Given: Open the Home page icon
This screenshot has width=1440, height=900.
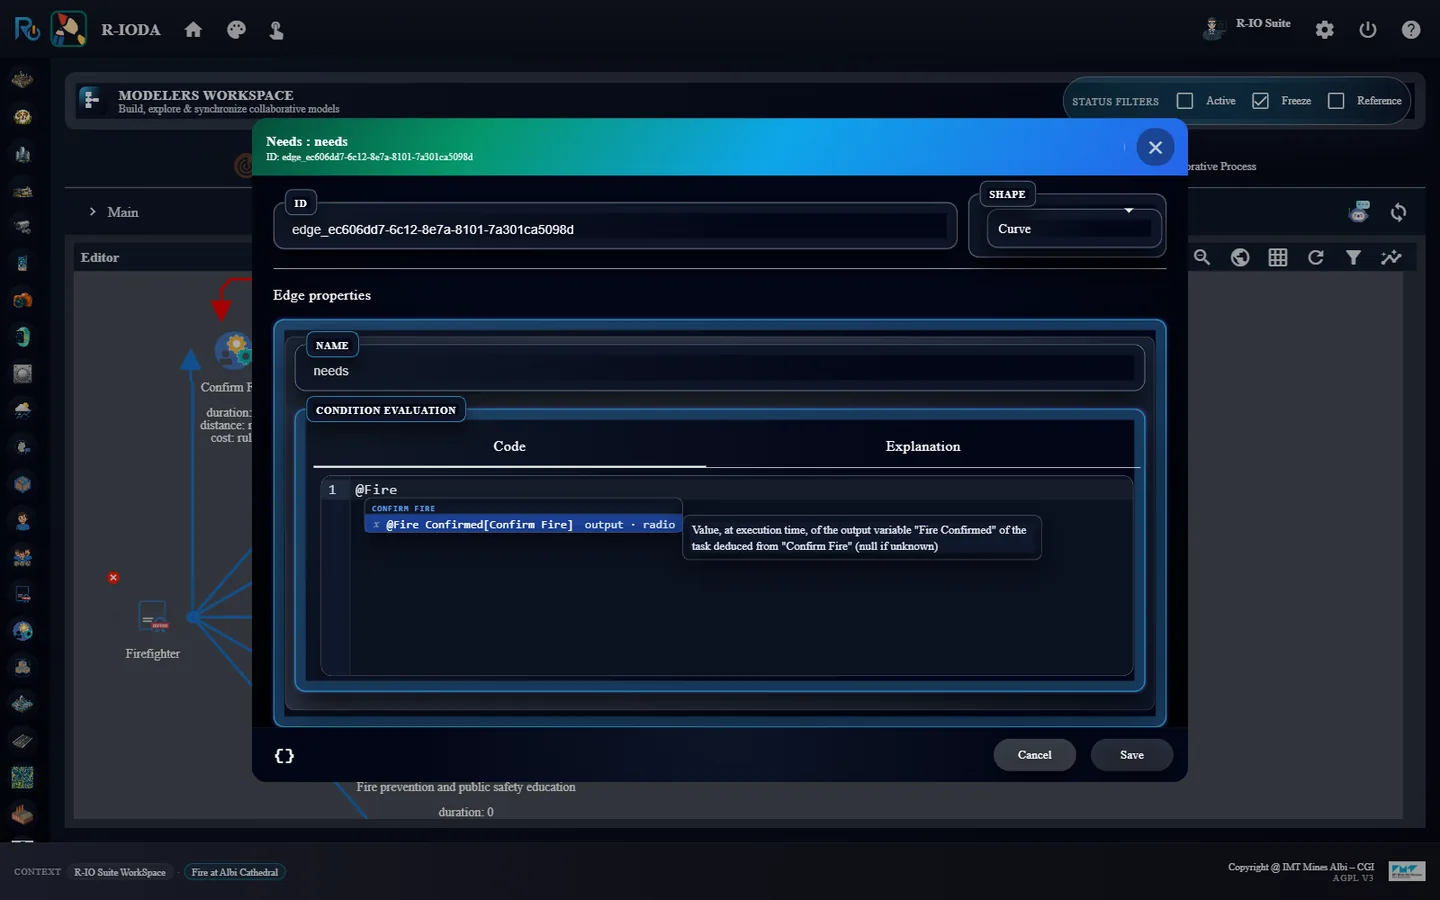Looking at the screenshot, I should tap(193, 30).
